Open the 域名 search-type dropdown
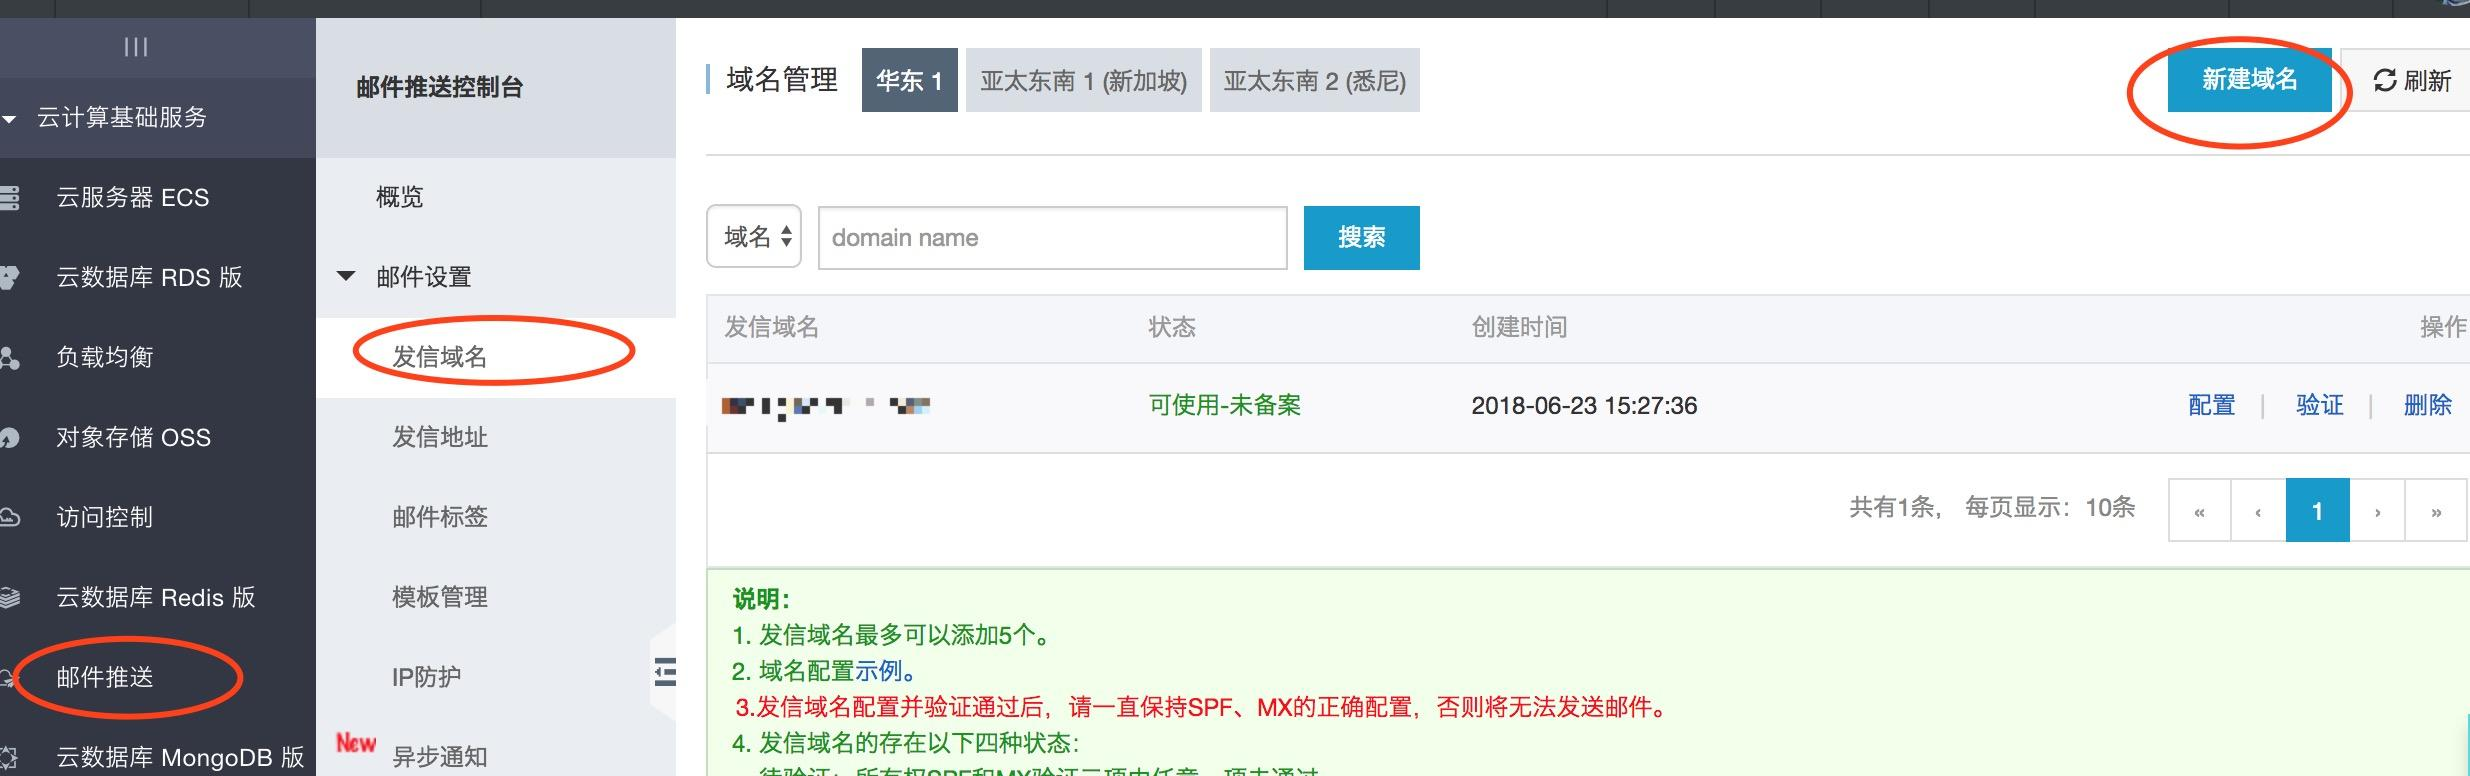The width and height of the screenshot is (2470, 776). point(754,237)
